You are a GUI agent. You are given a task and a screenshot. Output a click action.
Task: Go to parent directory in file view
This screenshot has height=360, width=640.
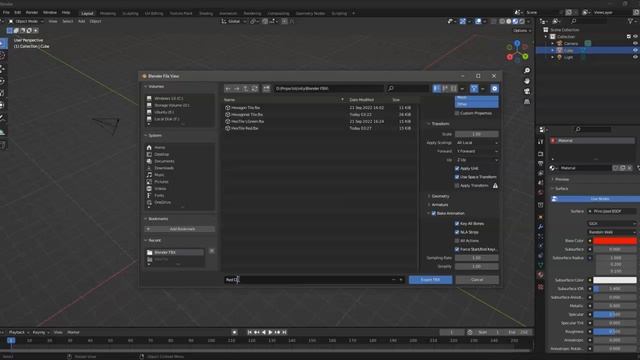[246, 89]
